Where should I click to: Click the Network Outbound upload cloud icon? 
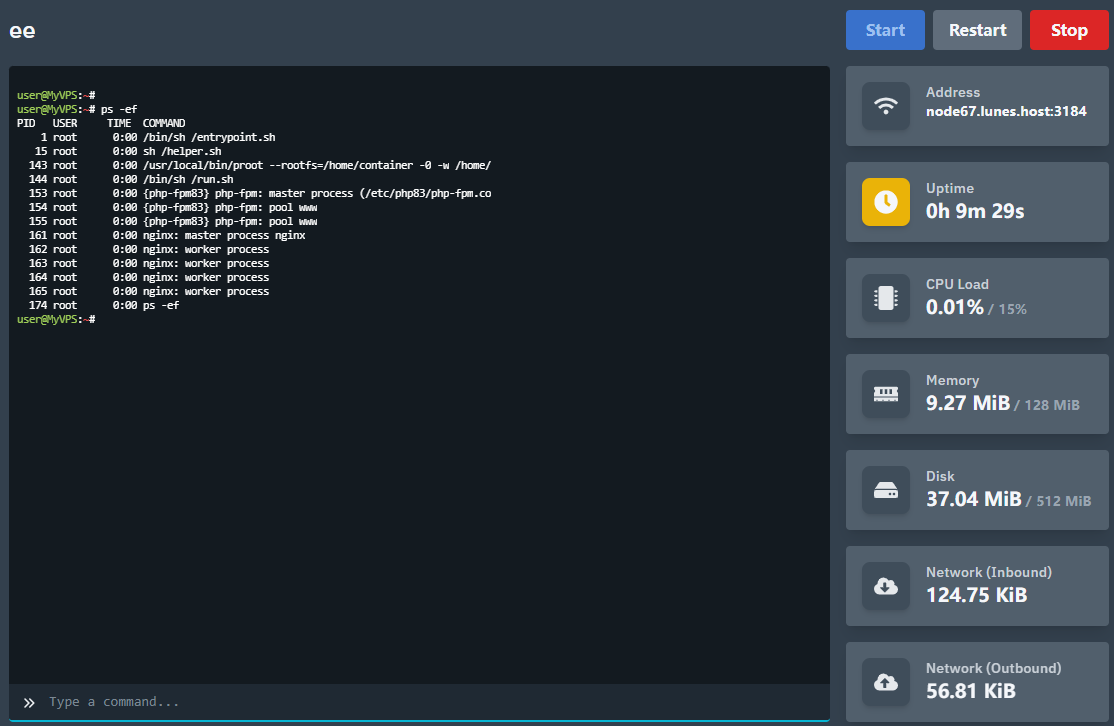(x=886, y=682)
